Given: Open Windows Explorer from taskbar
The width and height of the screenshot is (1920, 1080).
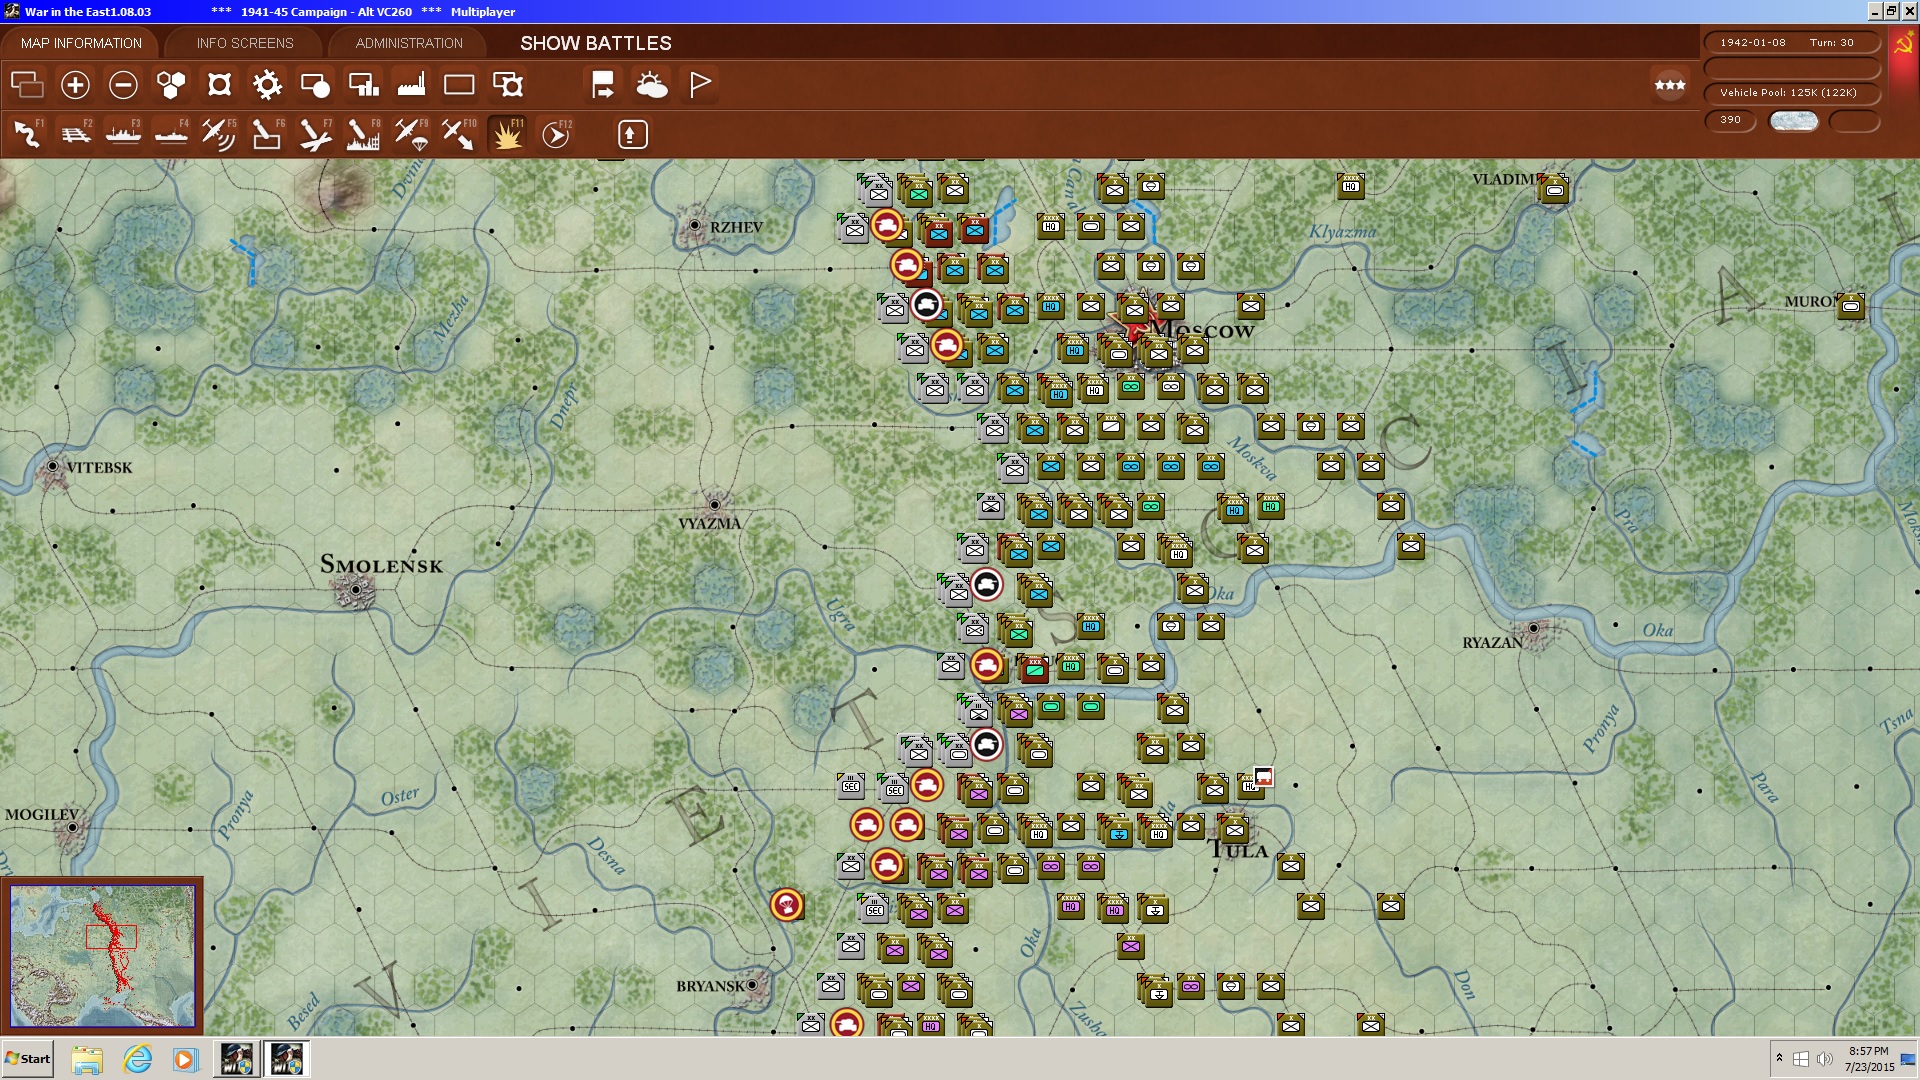Looking at the screenshot, I should tap(87, 1059).
